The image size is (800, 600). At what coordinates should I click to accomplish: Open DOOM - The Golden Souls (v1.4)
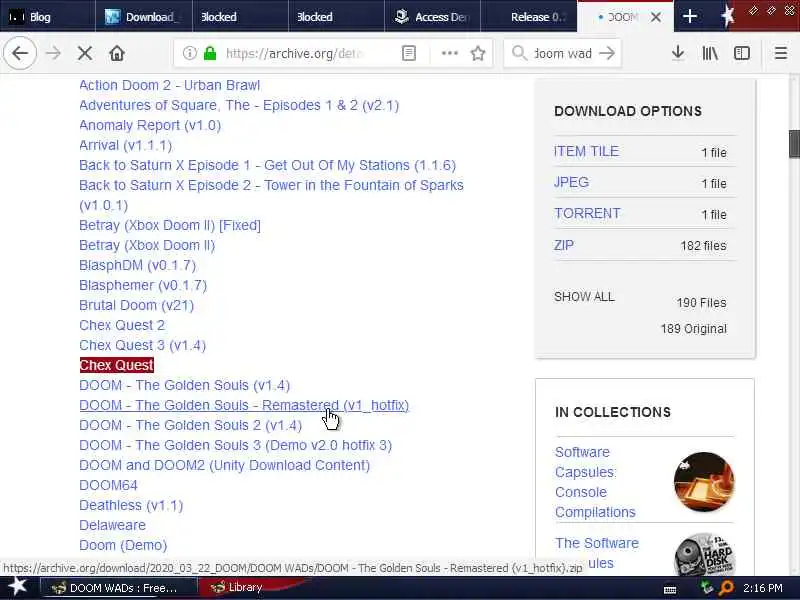click(x=185, y=385)
